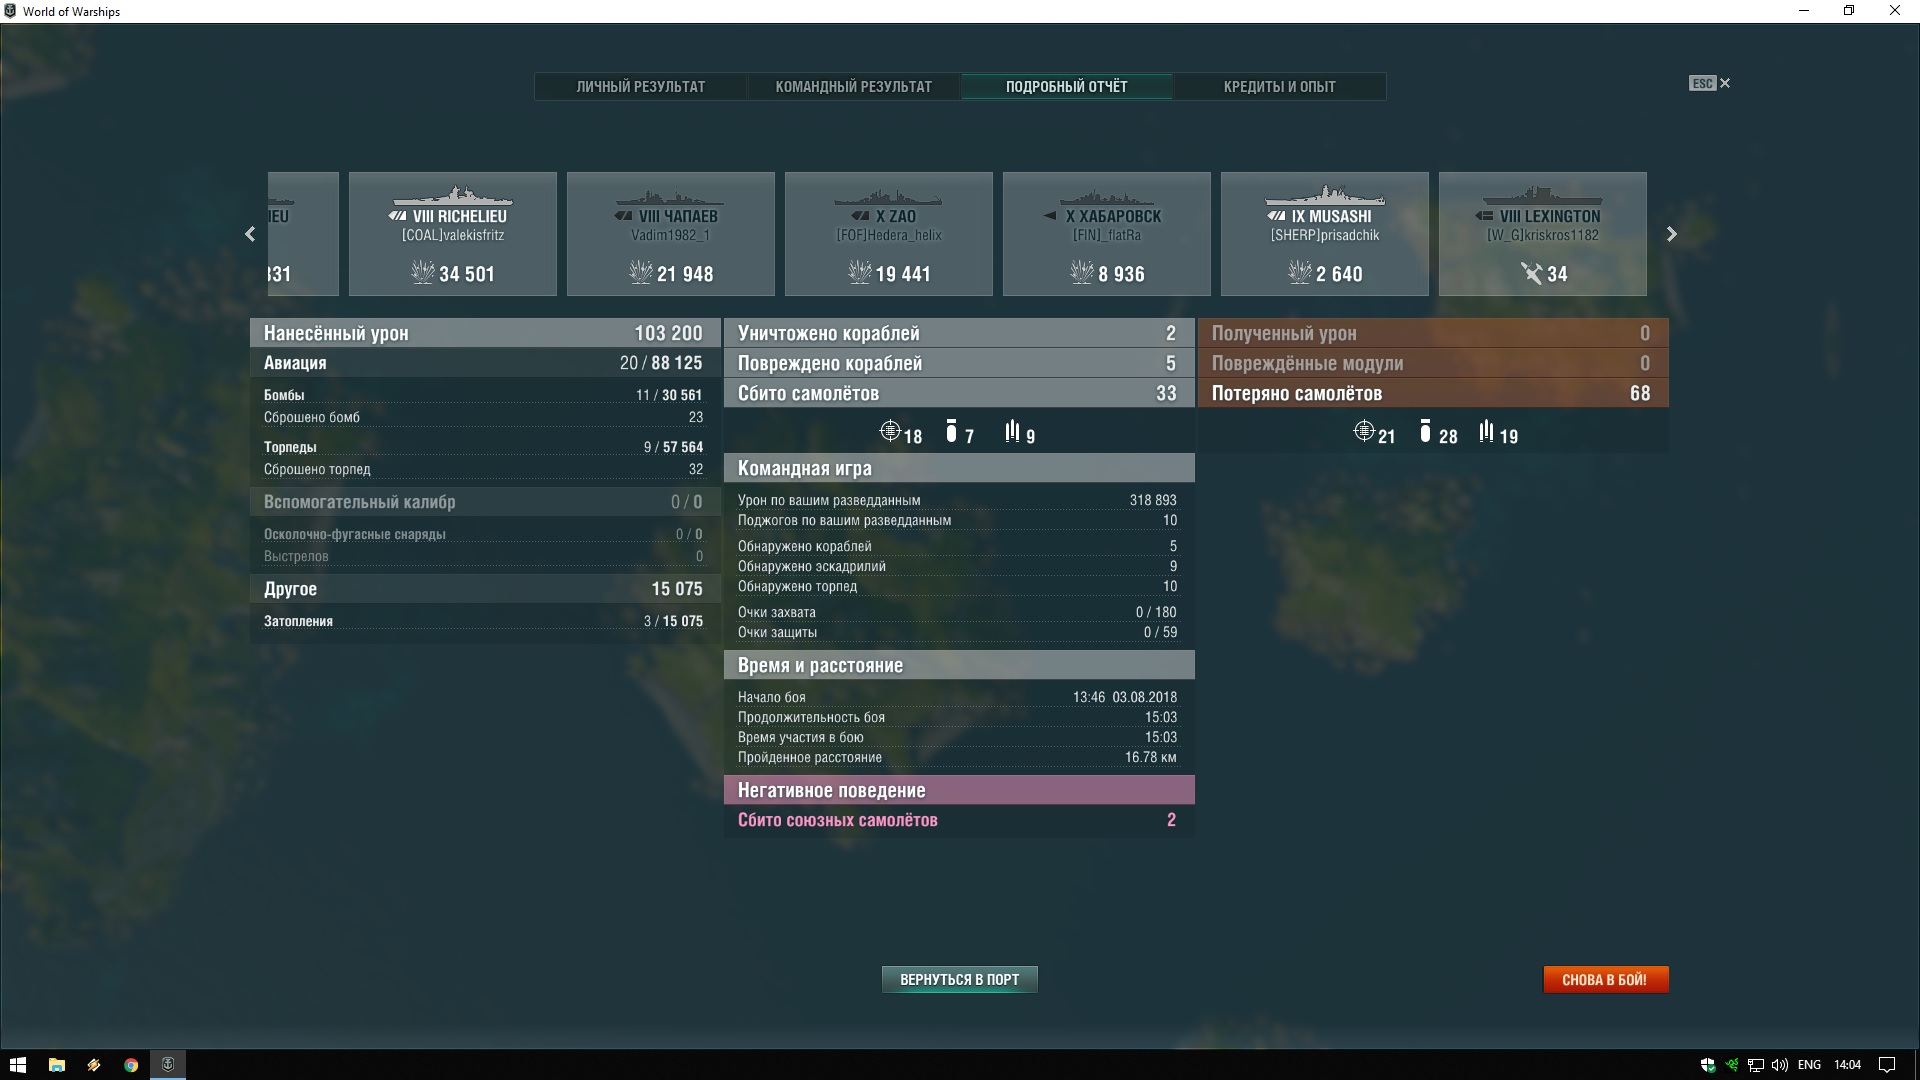Click the Обнаружено эскадрилий row

(959, 566)
